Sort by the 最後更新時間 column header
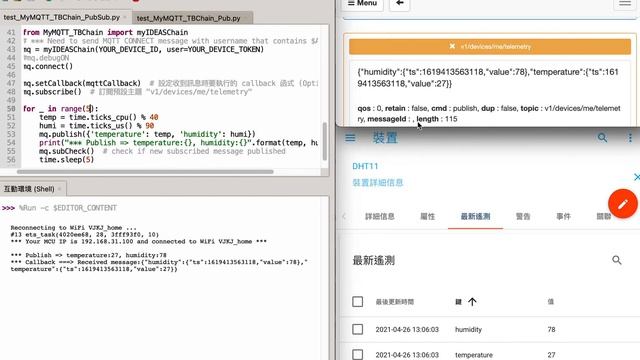 click(395, 302)
